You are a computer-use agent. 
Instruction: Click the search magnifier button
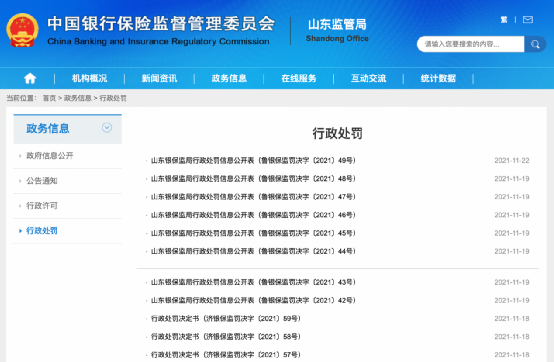[535, 44]
